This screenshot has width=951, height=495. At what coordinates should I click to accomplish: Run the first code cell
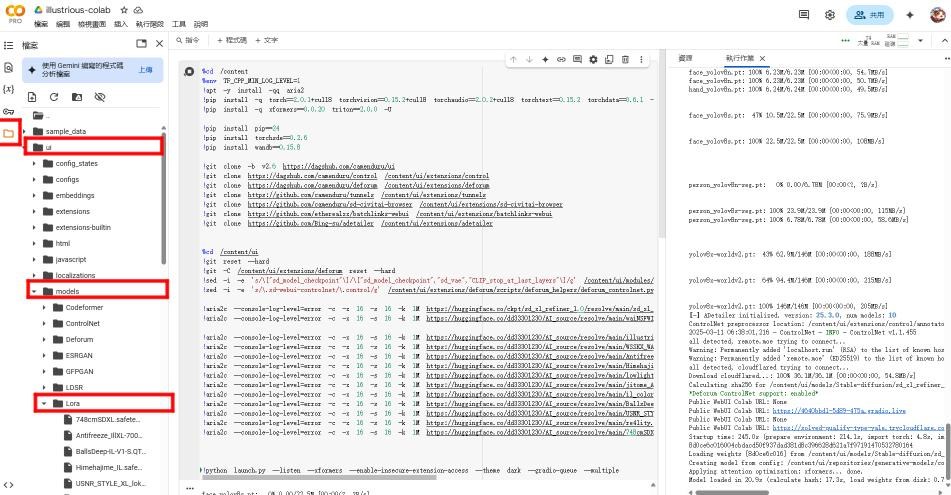point(189,73)
